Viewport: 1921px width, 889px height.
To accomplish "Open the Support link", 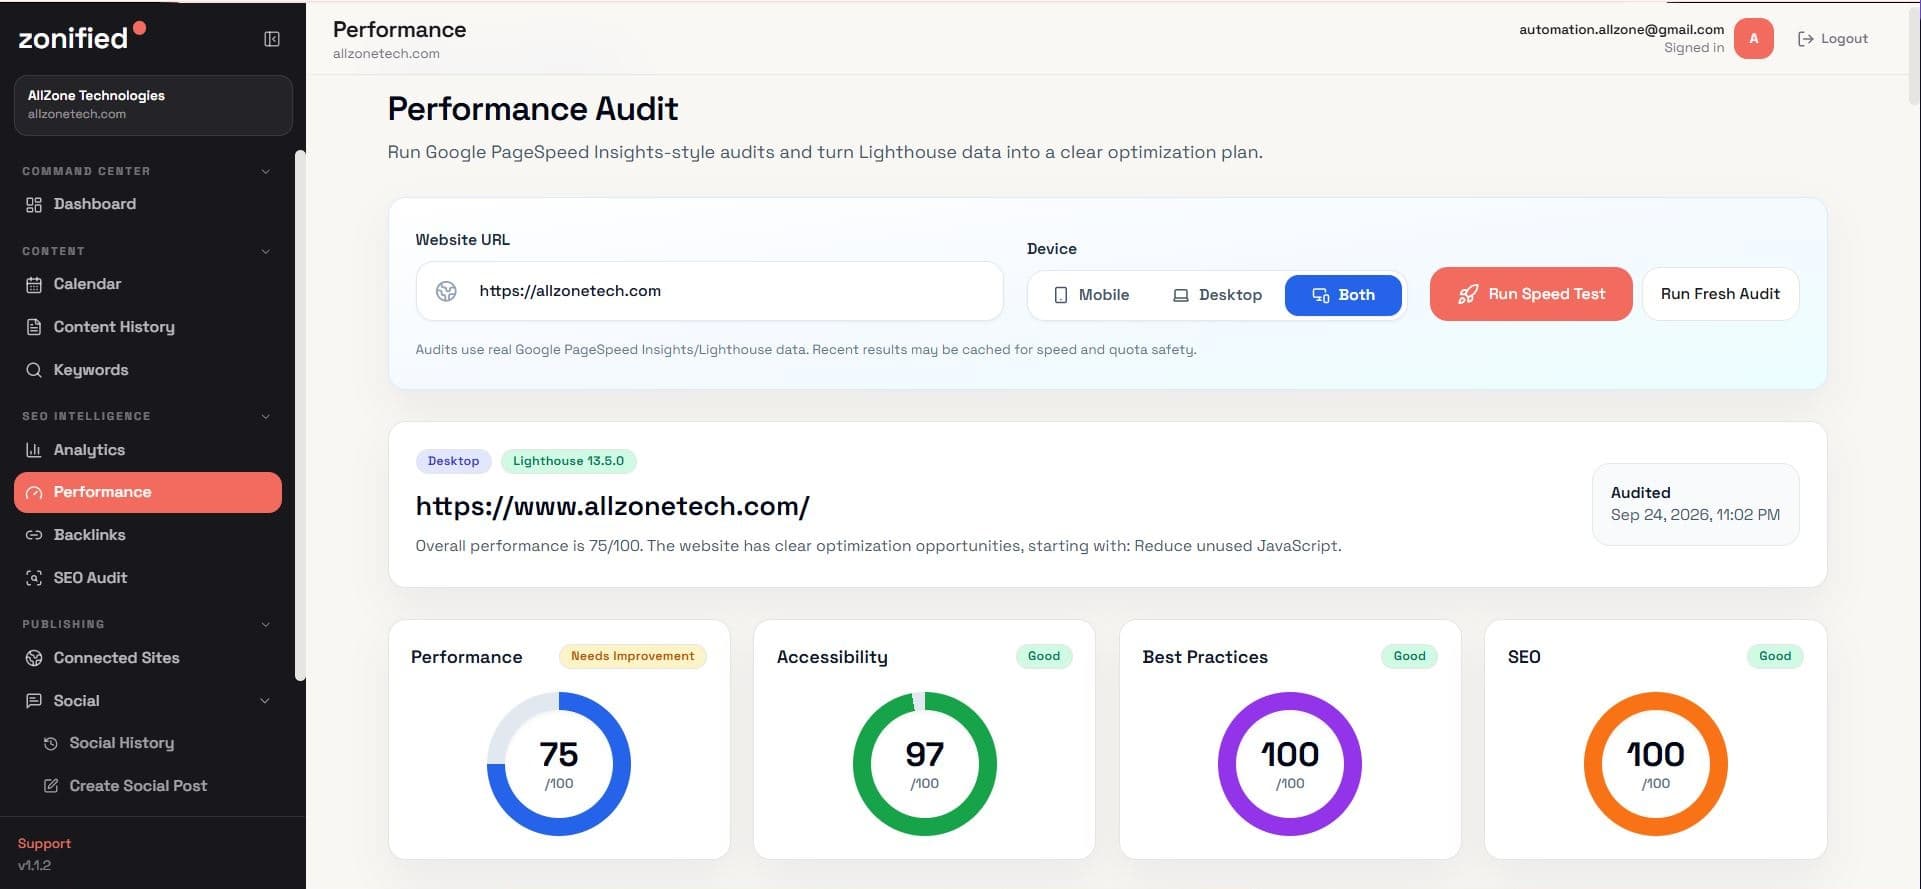I will 44,844.
